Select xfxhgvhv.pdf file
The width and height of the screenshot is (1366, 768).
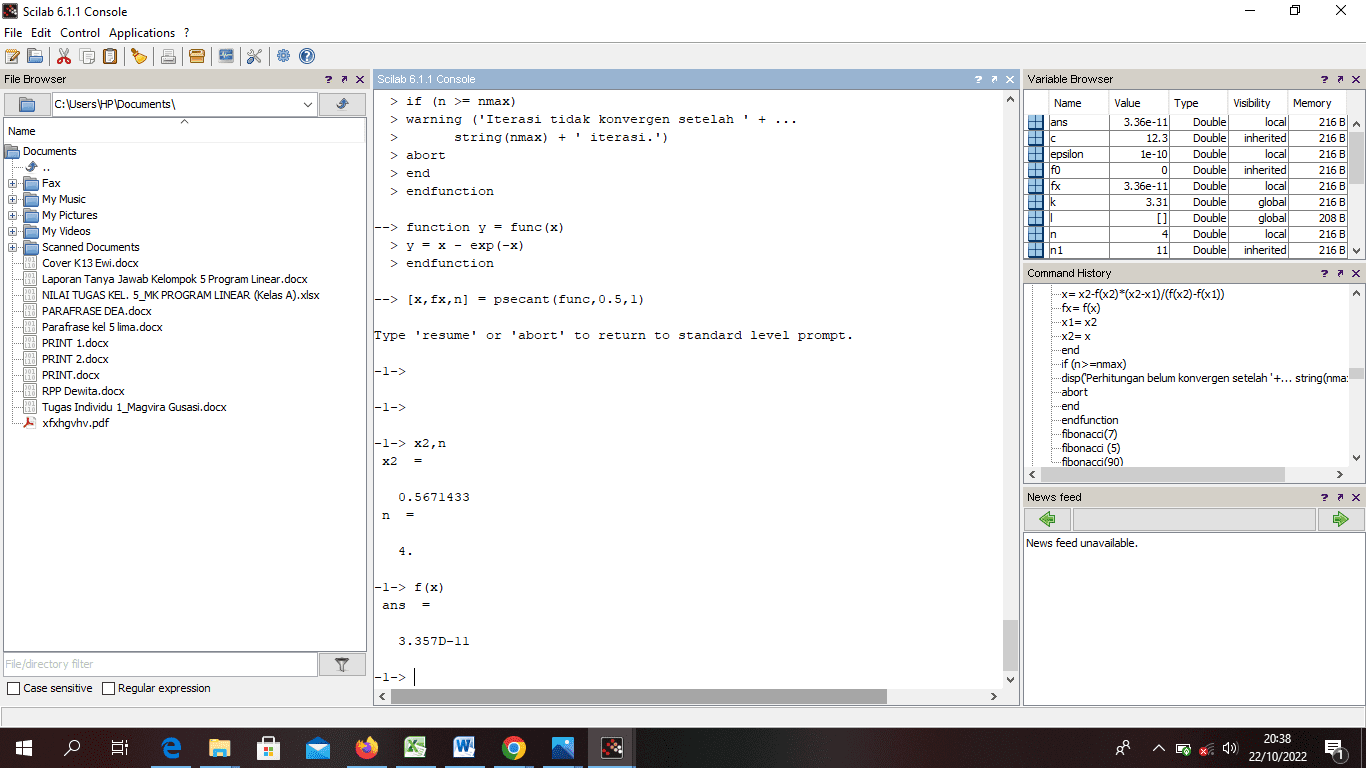coord(75,423)
